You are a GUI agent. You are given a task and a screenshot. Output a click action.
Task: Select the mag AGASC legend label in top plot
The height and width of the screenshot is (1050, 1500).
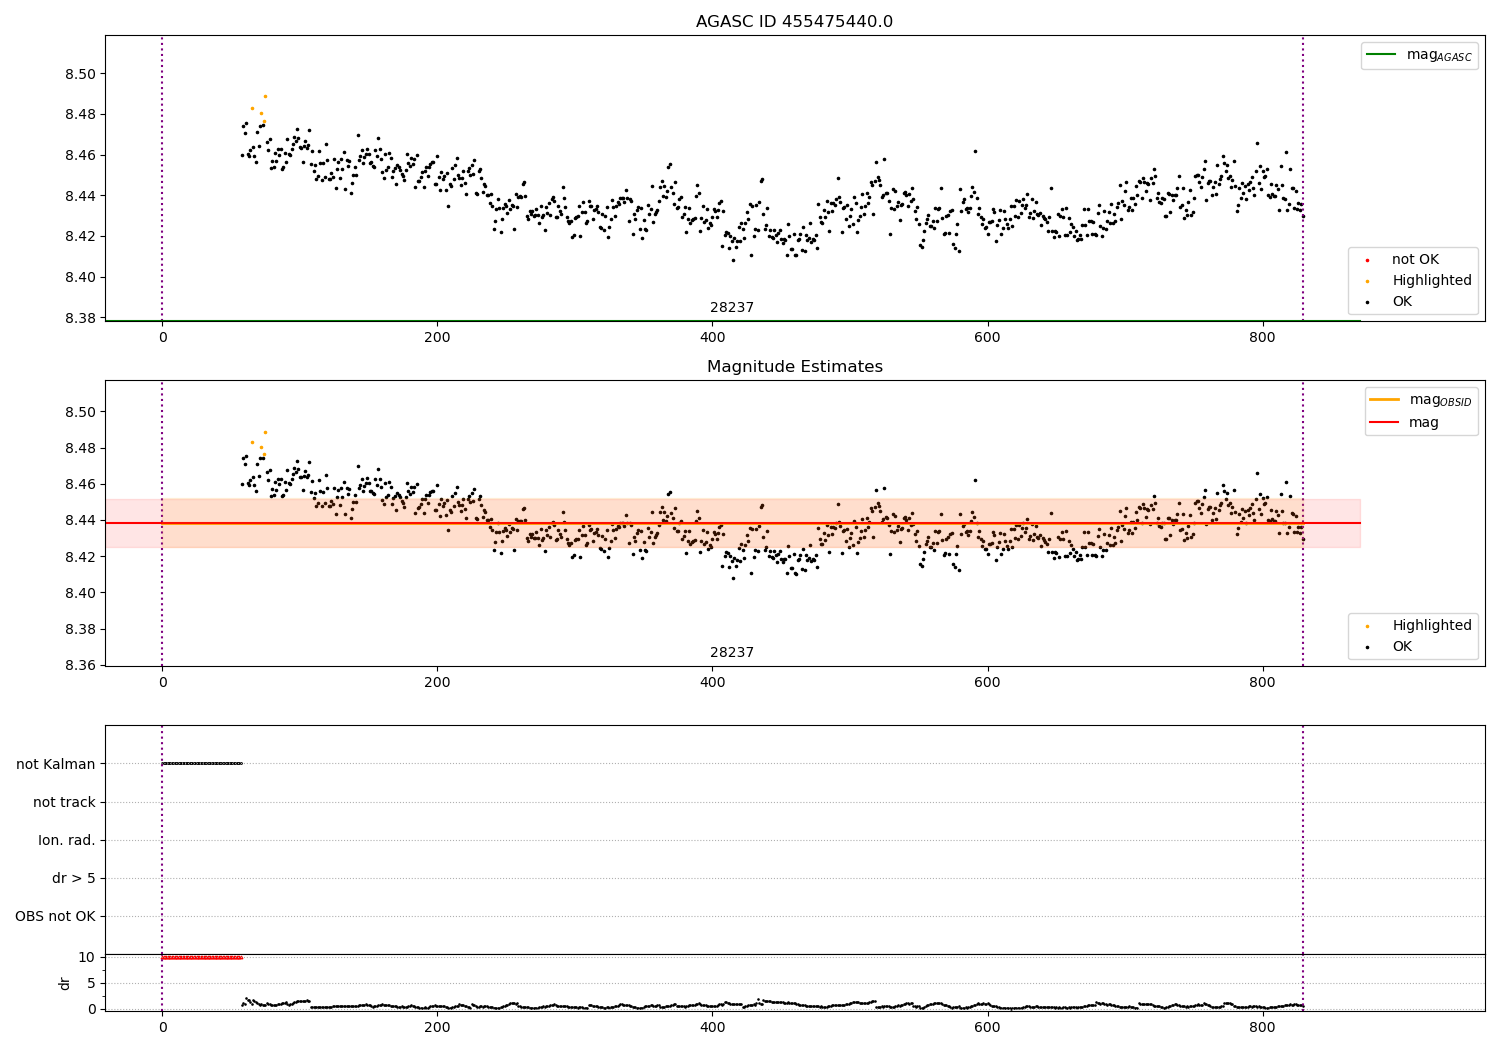point(1439,55)
